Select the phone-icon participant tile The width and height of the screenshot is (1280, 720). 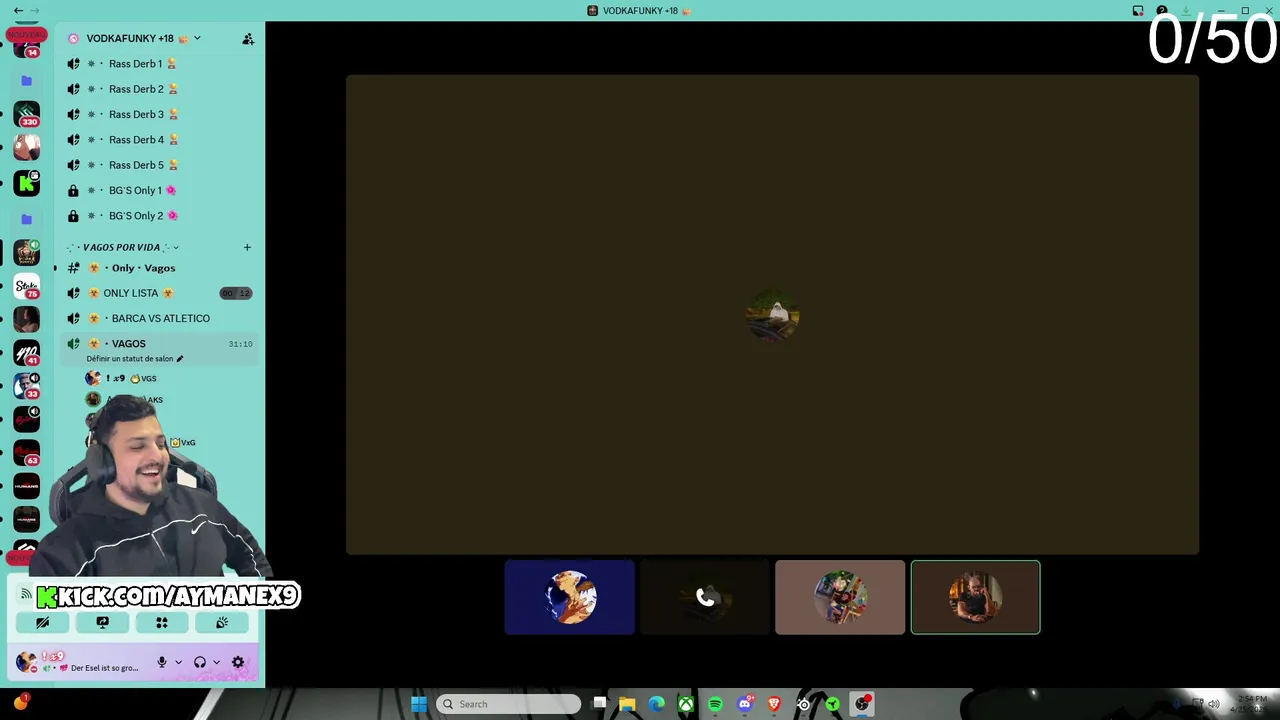705,597
